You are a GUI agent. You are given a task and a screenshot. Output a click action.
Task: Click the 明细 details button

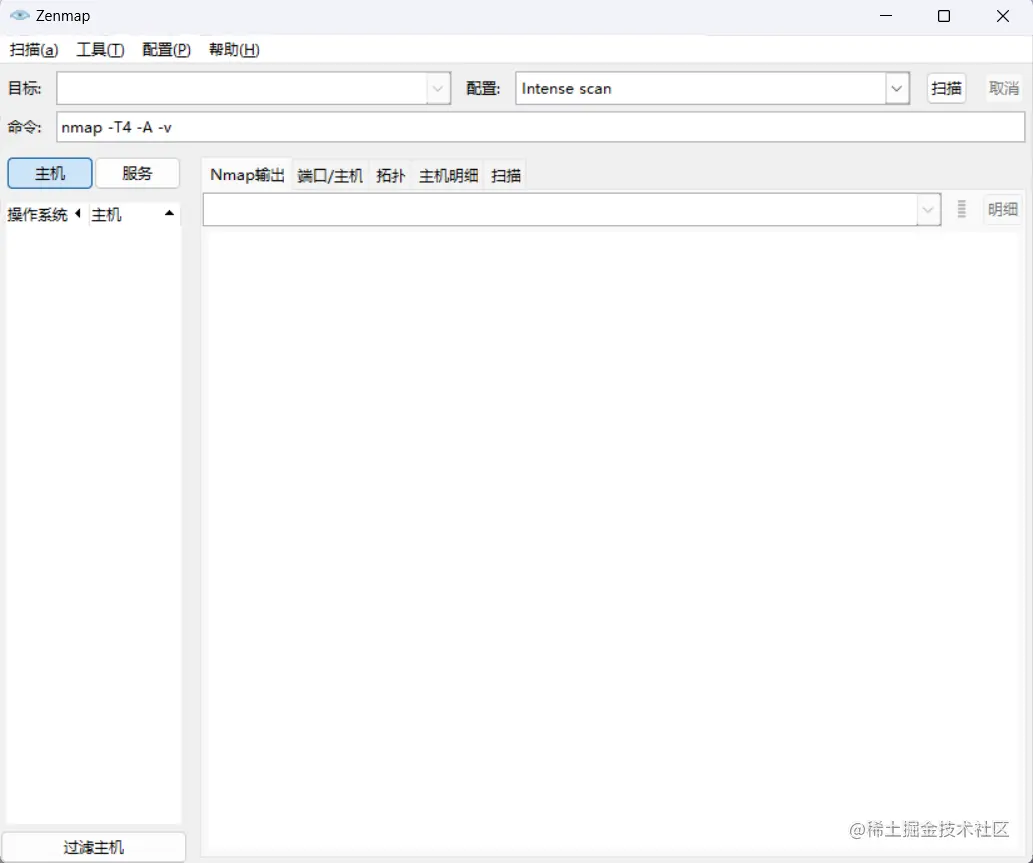tap(1003, 209)
